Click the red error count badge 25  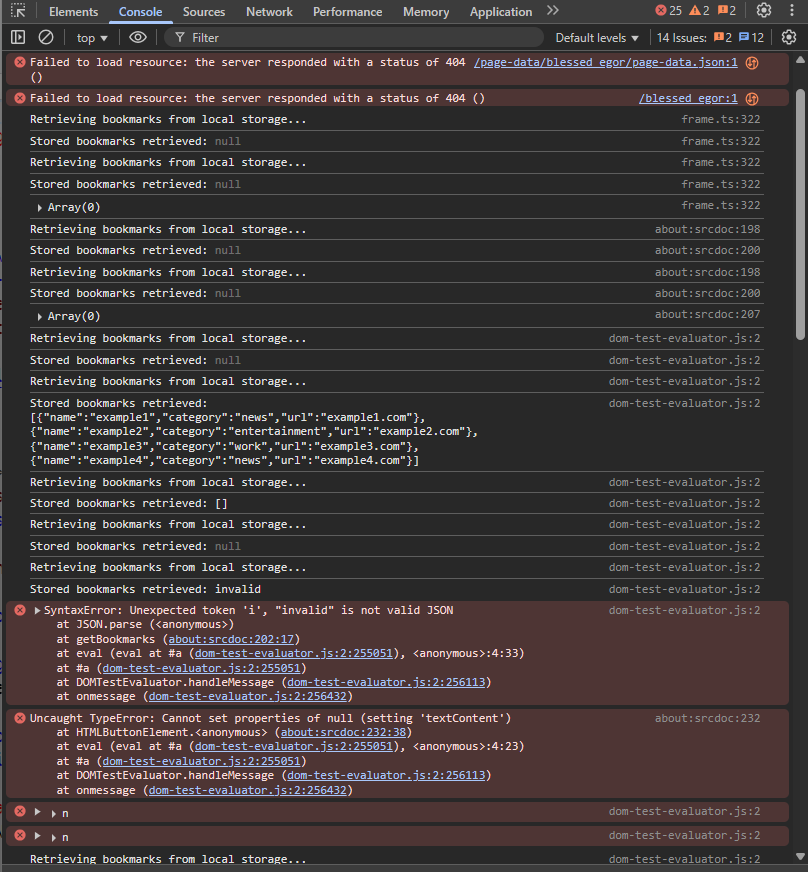click(668, 11)
